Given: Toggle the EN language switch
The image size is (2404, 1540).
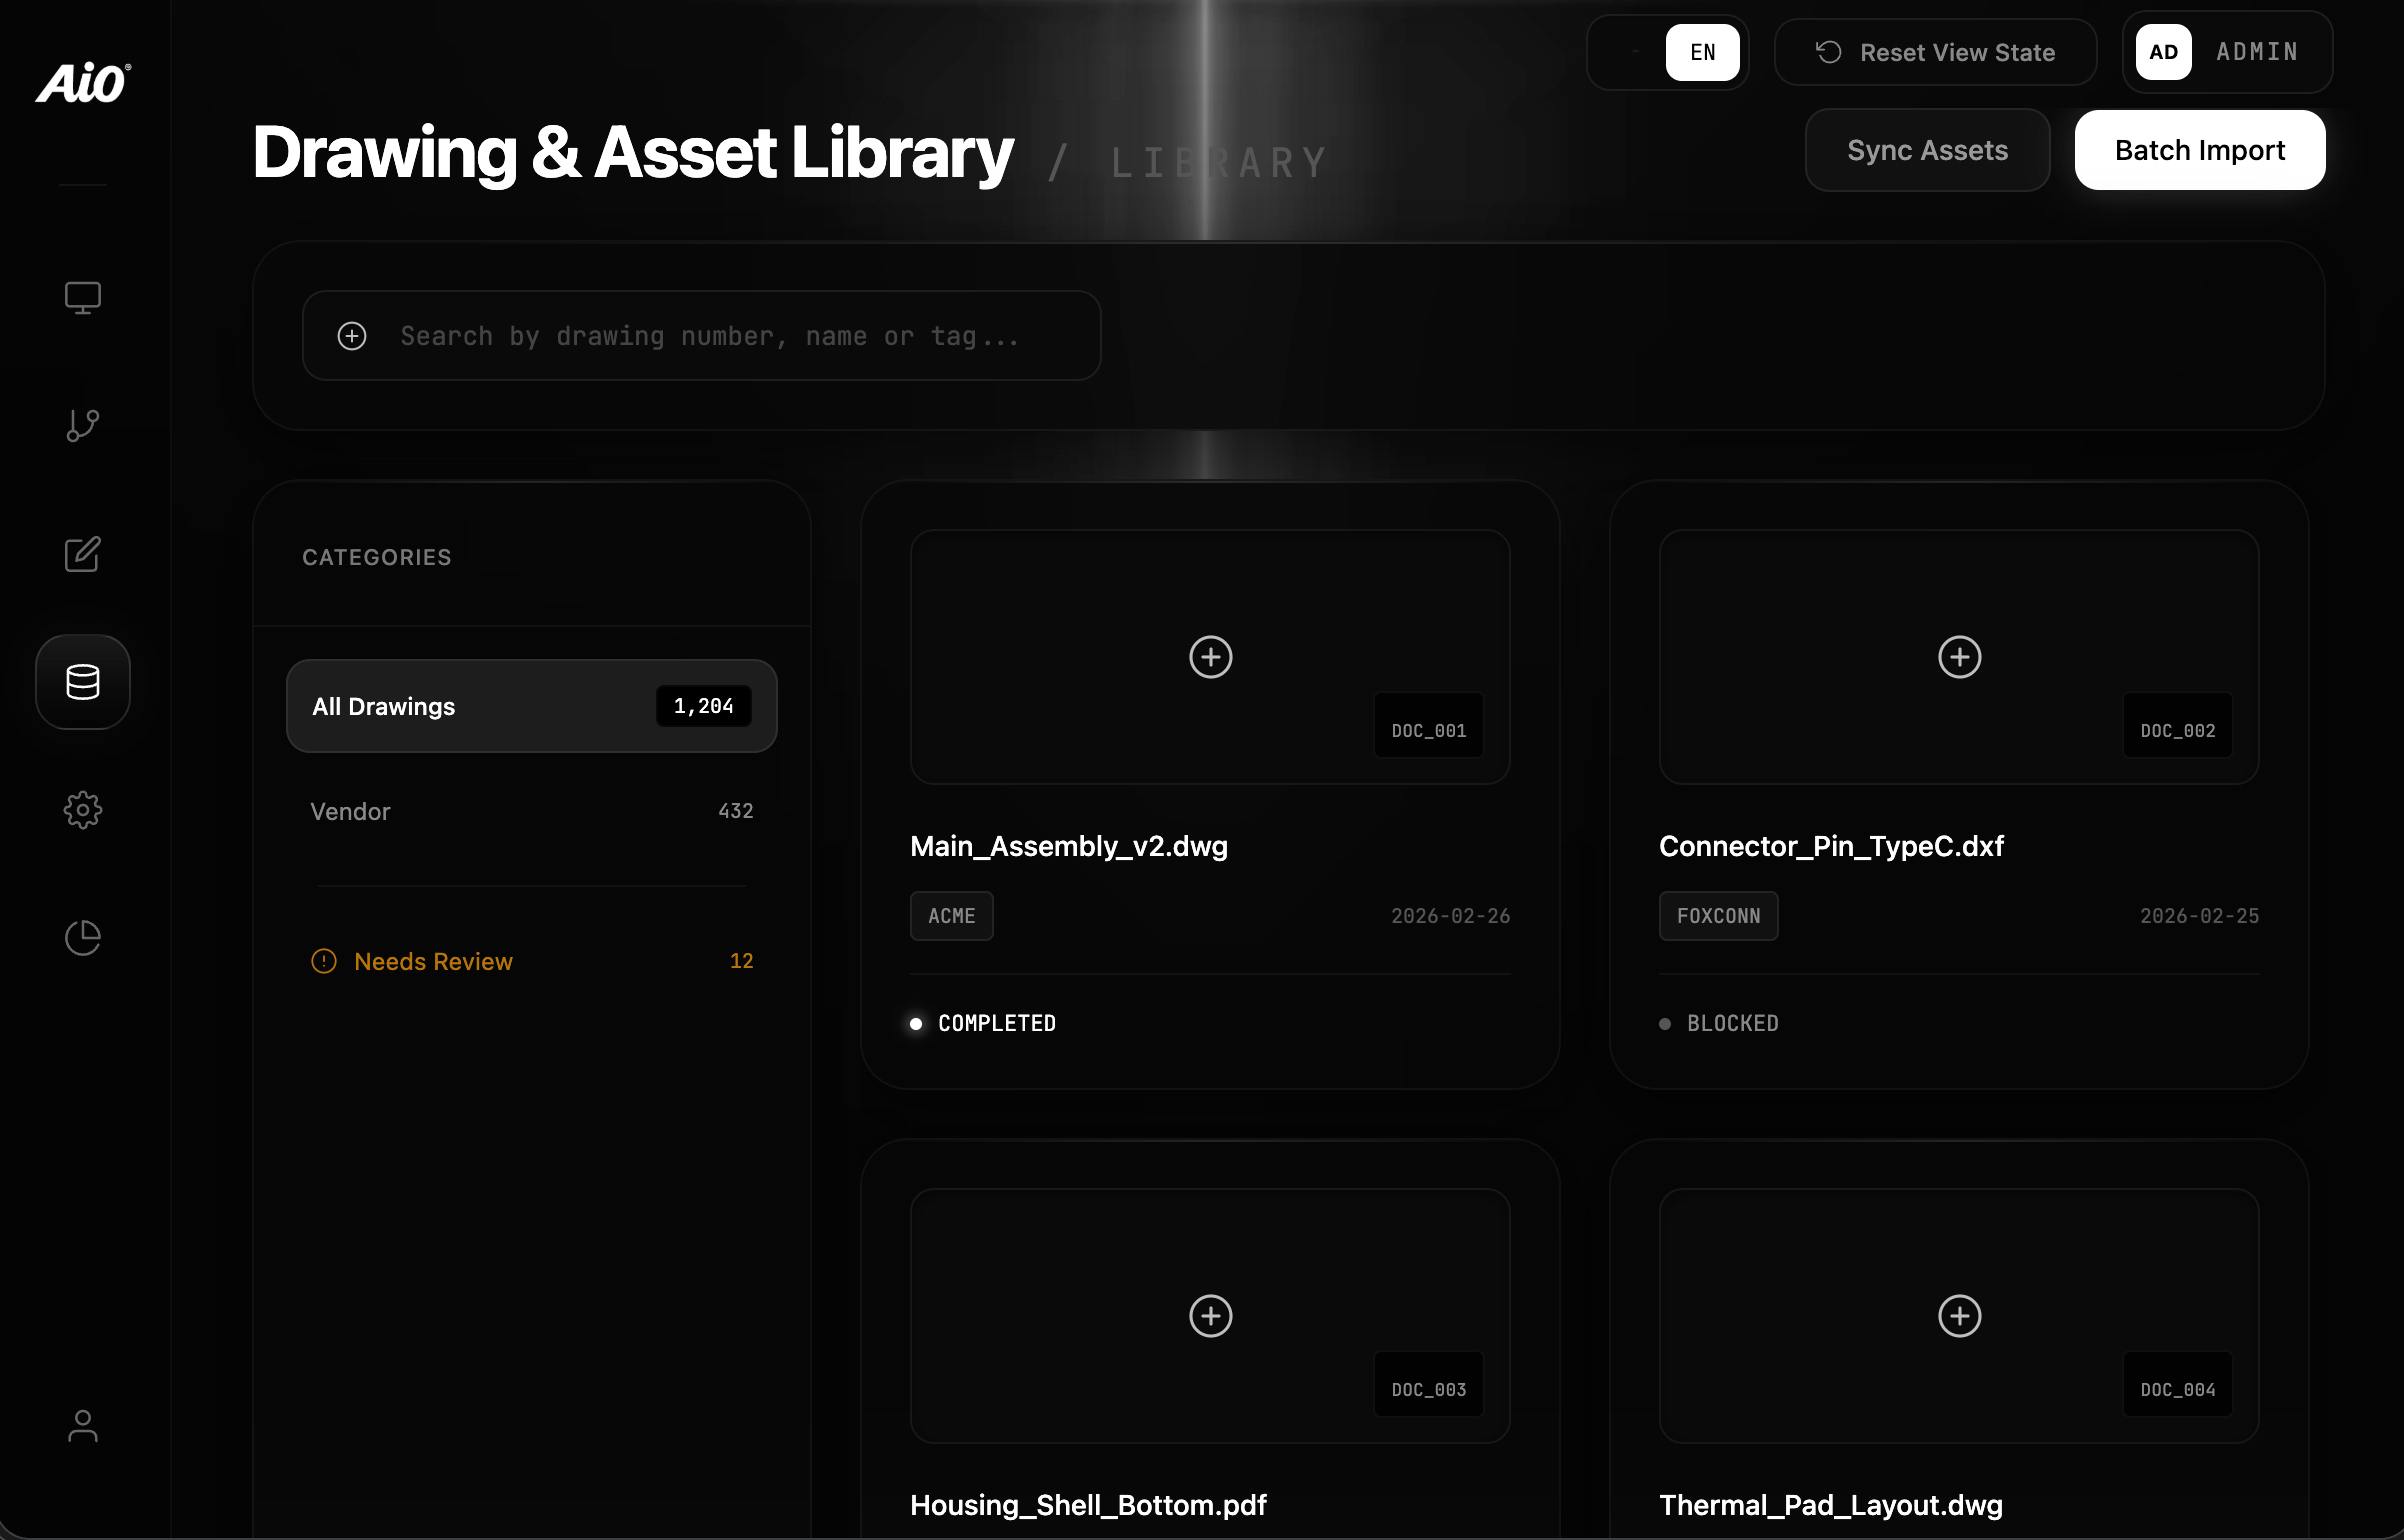Looking at the screenshot, I should [1702, 52].
